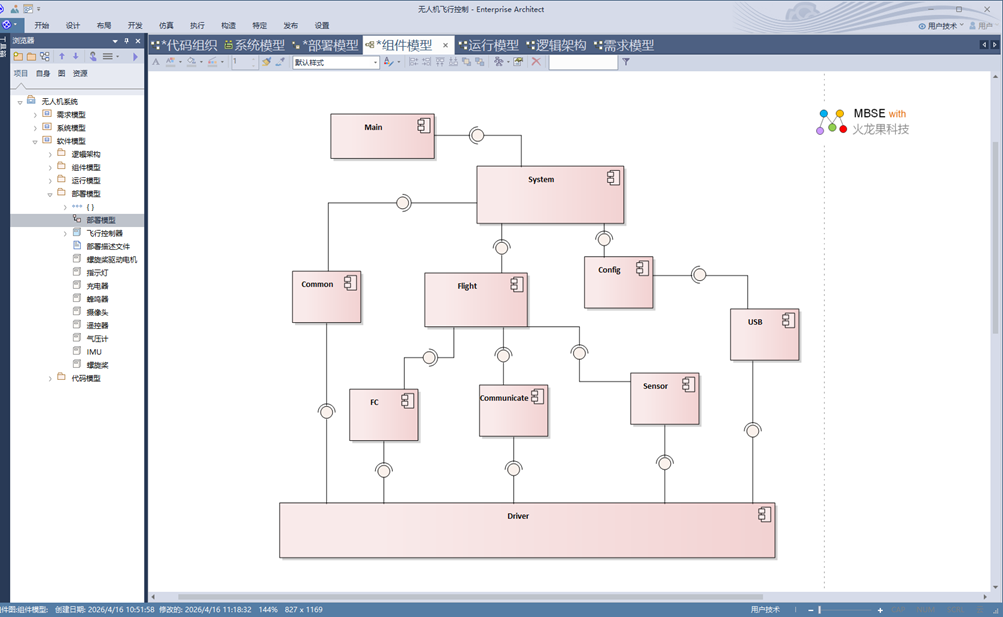This screenshot has height=617, width=1003.
Task: Click the zoom slider in status bar
Action: click(820, 610)
